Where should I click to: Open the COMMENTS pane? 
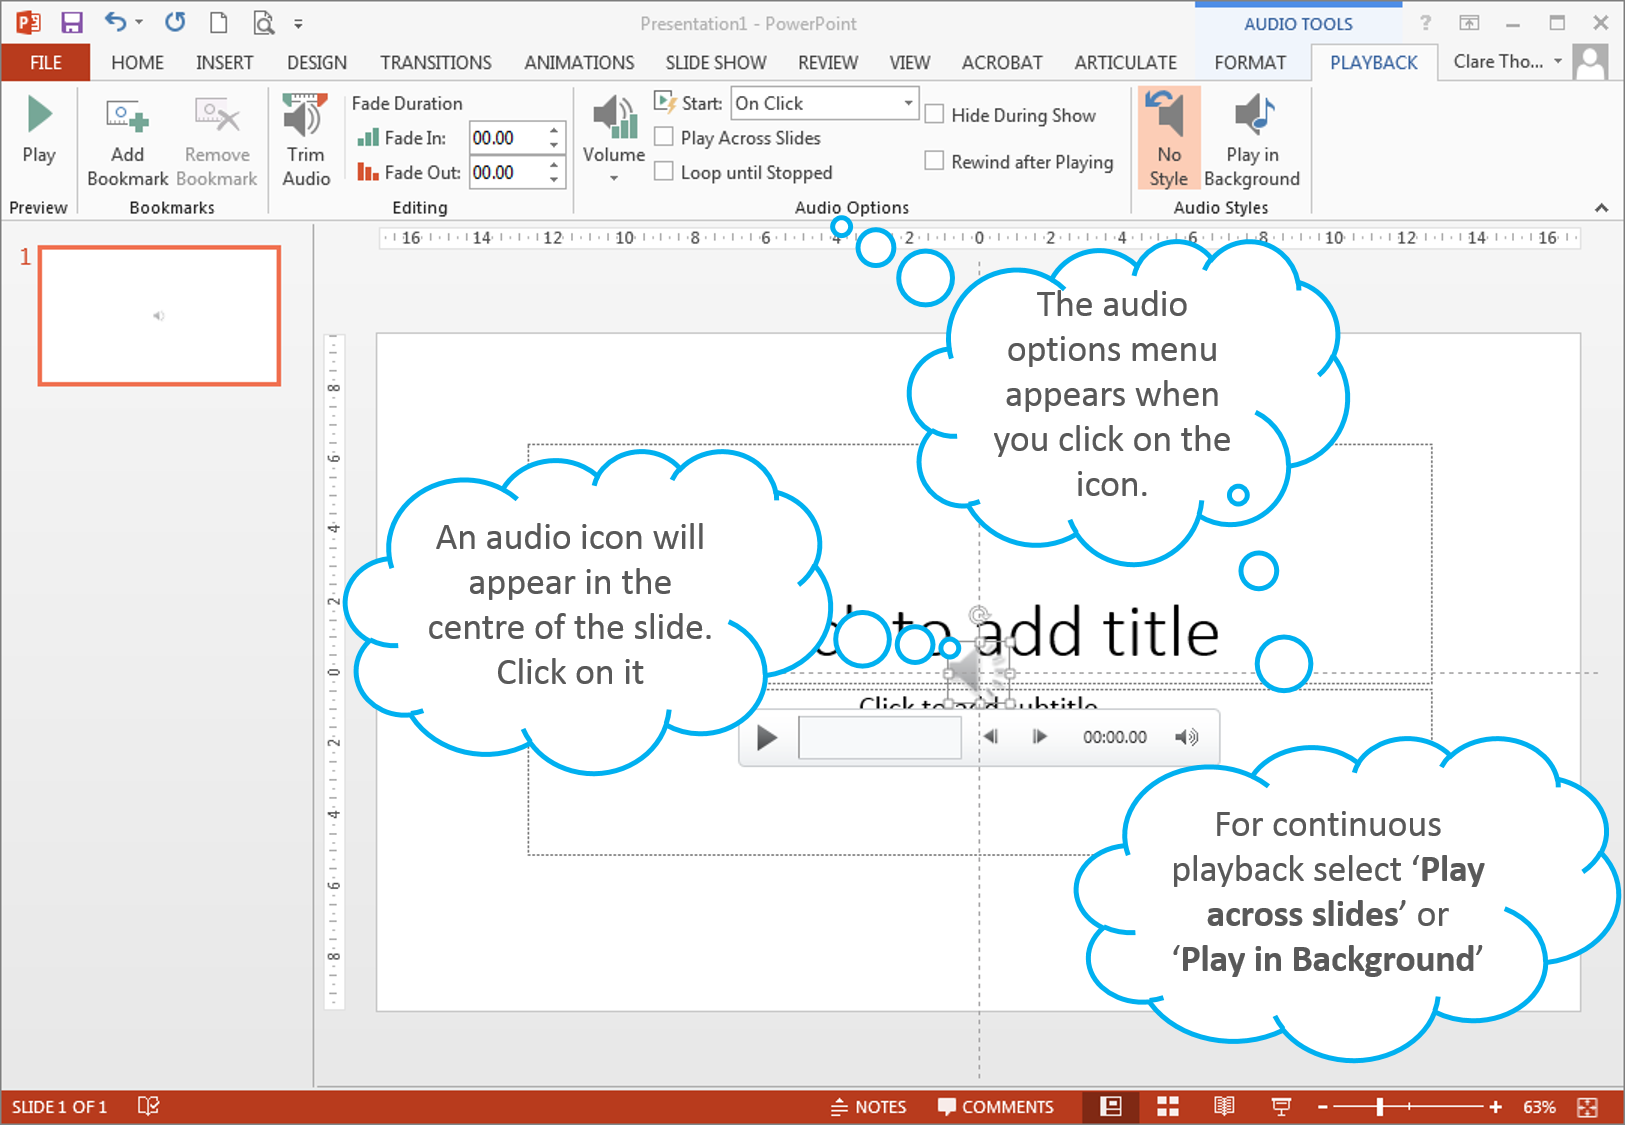[996, 1107]
